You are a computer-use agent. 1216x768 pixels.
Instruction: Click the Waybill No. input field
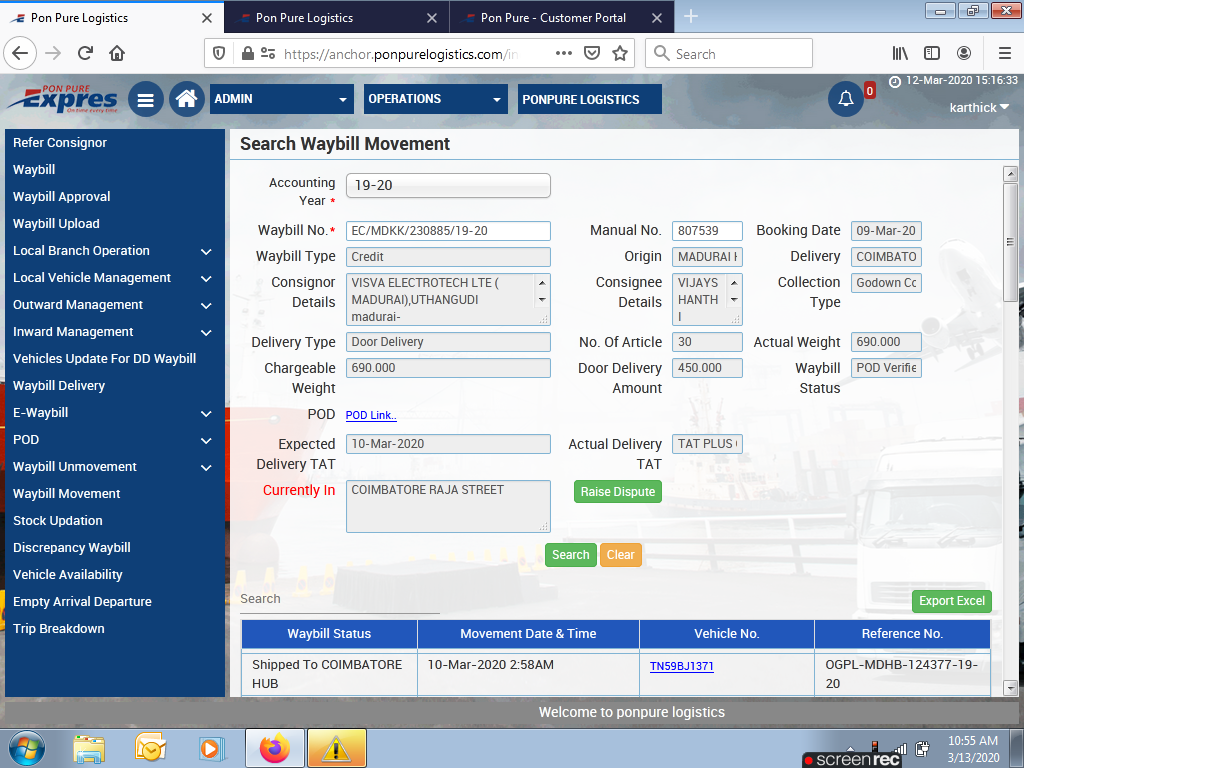[448, 231]
